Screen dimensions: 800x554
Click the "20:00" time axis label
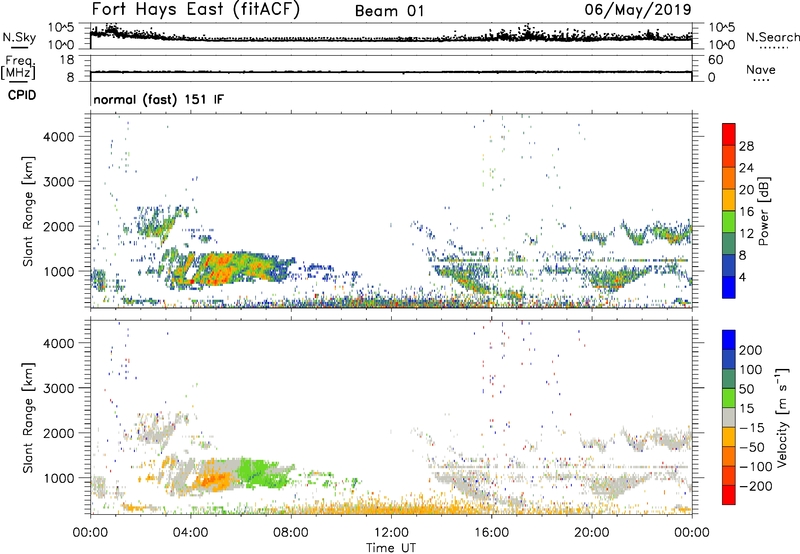tap(591, 533)
